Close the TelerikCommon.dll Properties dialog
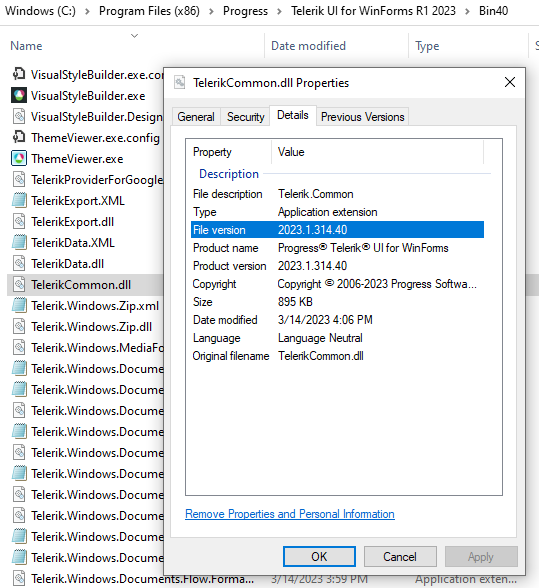The image size is (539, 588). tap(509, 82)
